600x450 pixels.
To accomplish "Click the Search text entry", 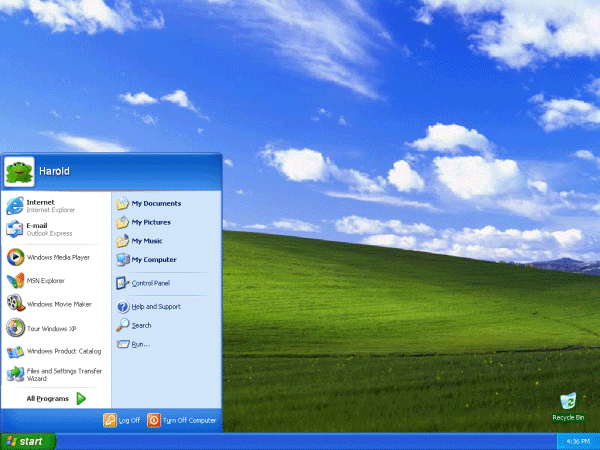I will point(141,326).
